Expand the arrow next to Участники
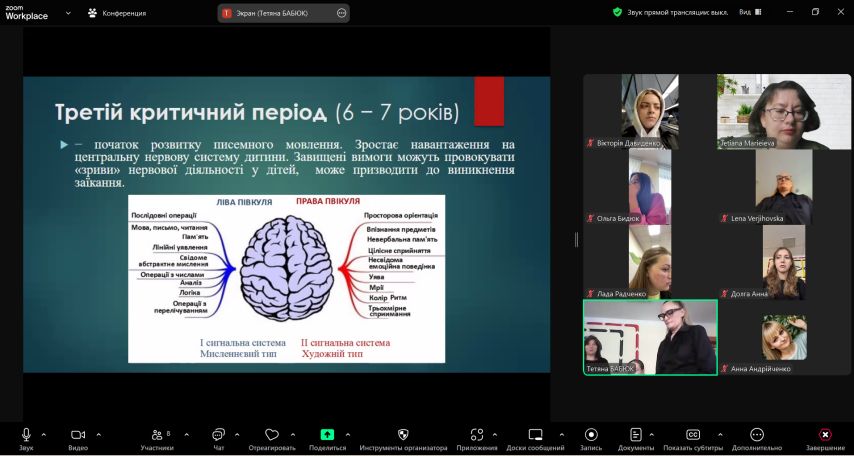The image size is (854, 456). [x=182, y=434]
